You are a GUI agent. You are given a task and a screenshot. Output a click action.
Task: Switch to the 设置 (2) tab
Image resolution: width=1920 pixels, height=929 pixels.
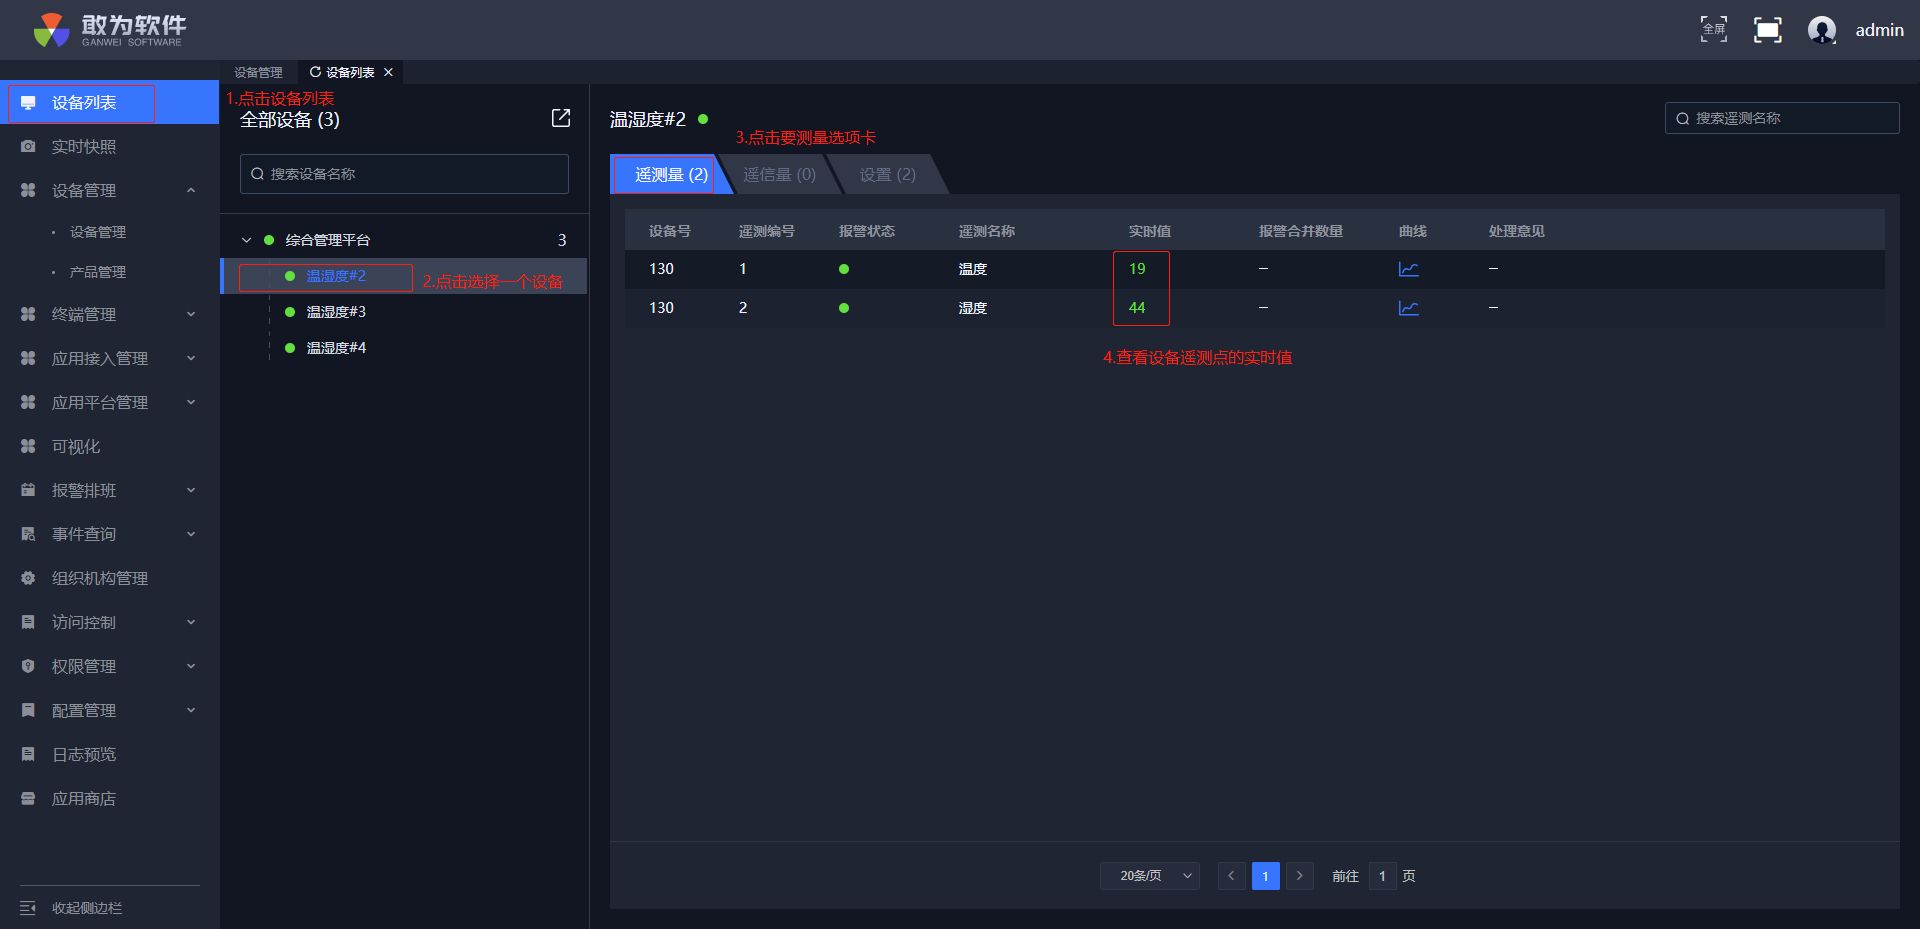click(887, 175)
